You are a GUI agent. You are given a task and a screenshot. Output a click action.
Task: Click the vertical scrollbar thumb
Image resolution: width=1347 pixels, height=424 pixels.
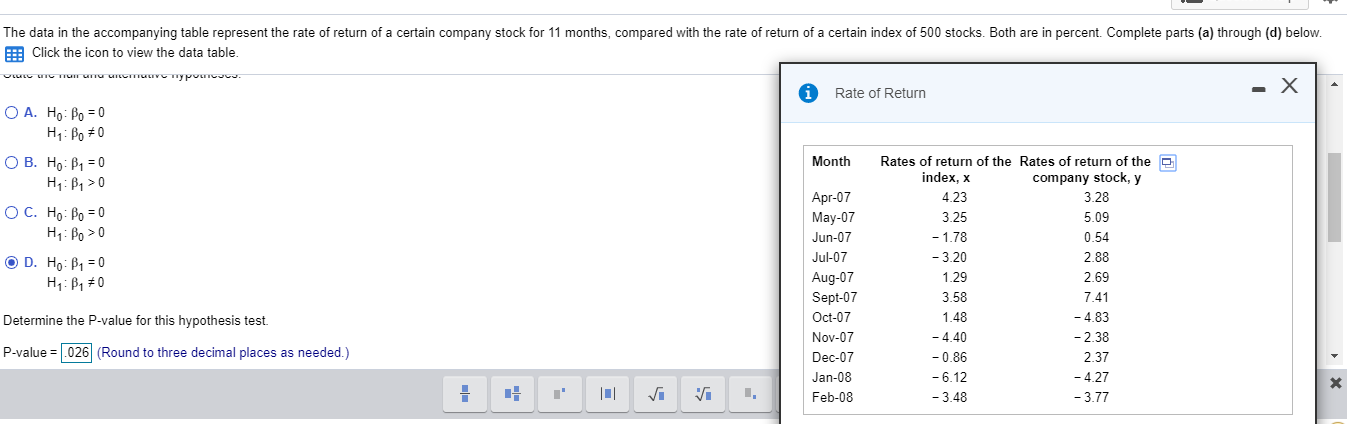(1336, 197)
